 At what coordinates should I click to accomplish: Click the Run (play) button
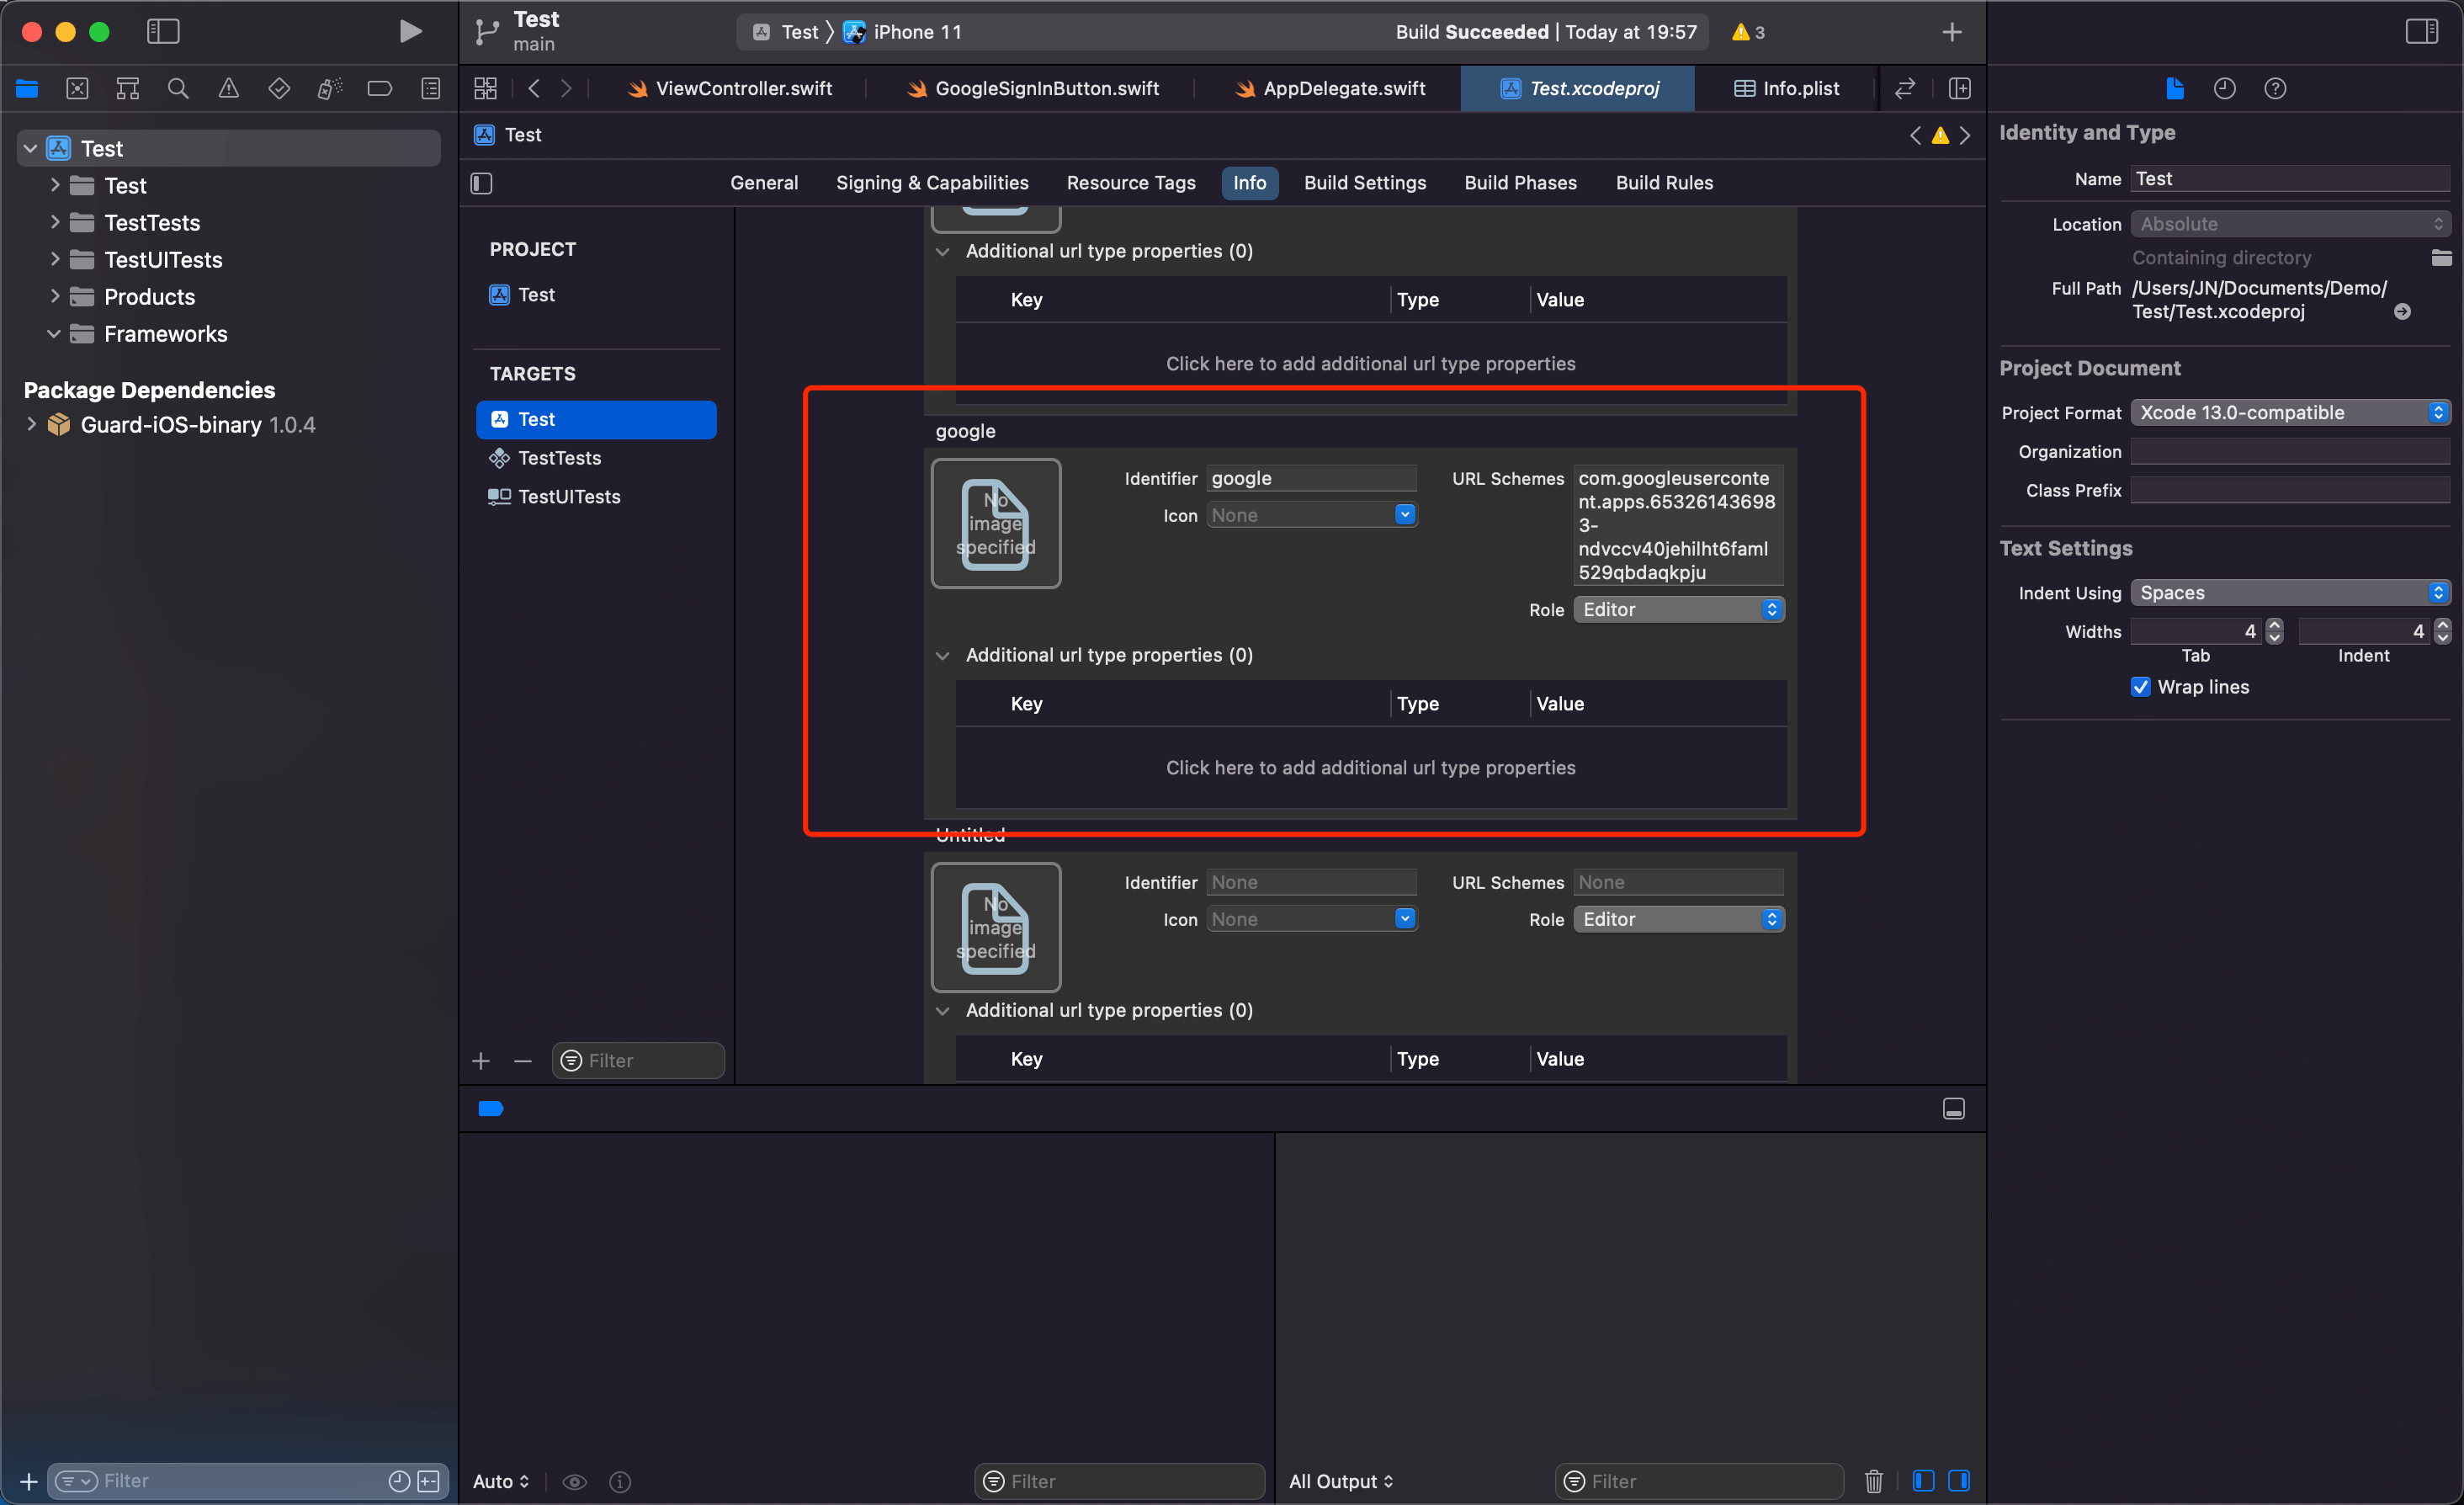point(409,31)
